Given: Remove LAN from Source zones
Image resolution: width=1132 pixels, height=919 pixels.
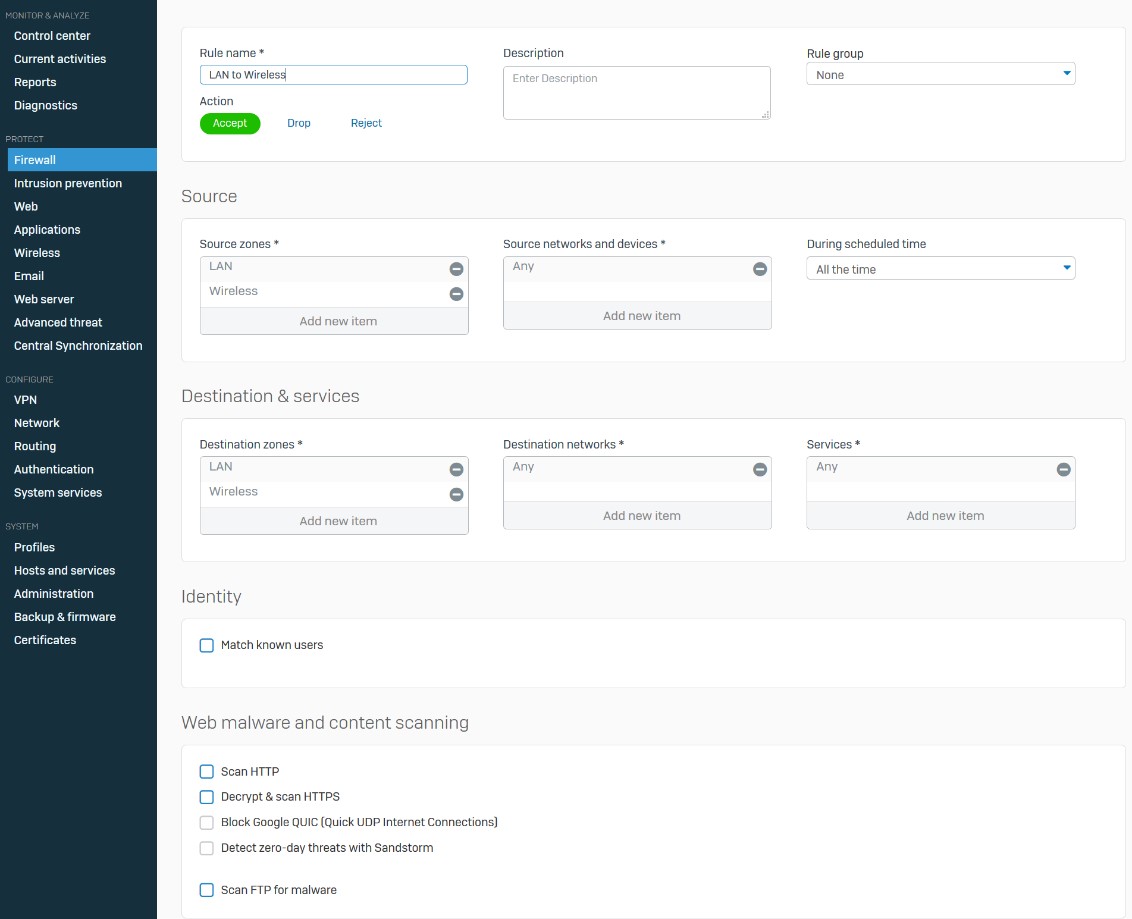Looking at the screenshot, I should click(x=456, y=269).
